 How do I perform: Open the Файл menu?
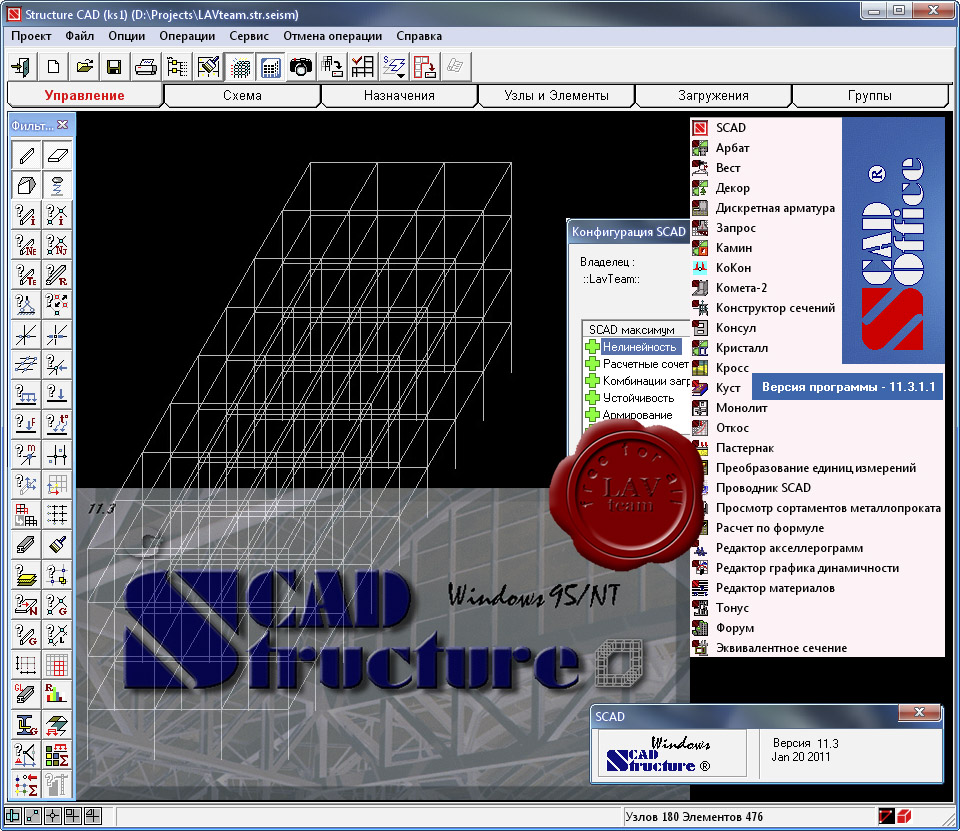[x=80, y=36]
